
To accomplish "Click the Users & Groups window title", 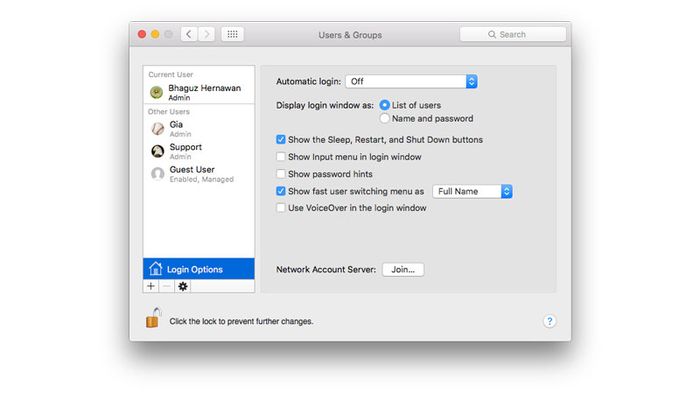I will (350, 35).
